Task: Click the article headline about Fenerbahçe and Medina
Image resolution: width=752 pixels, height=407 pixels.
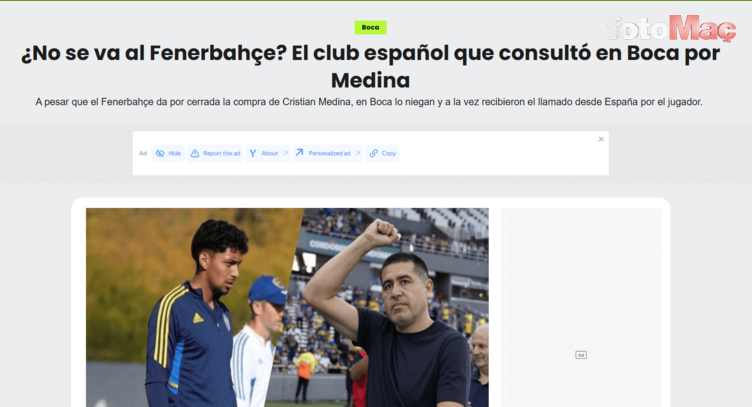Action: pos(370,67)
